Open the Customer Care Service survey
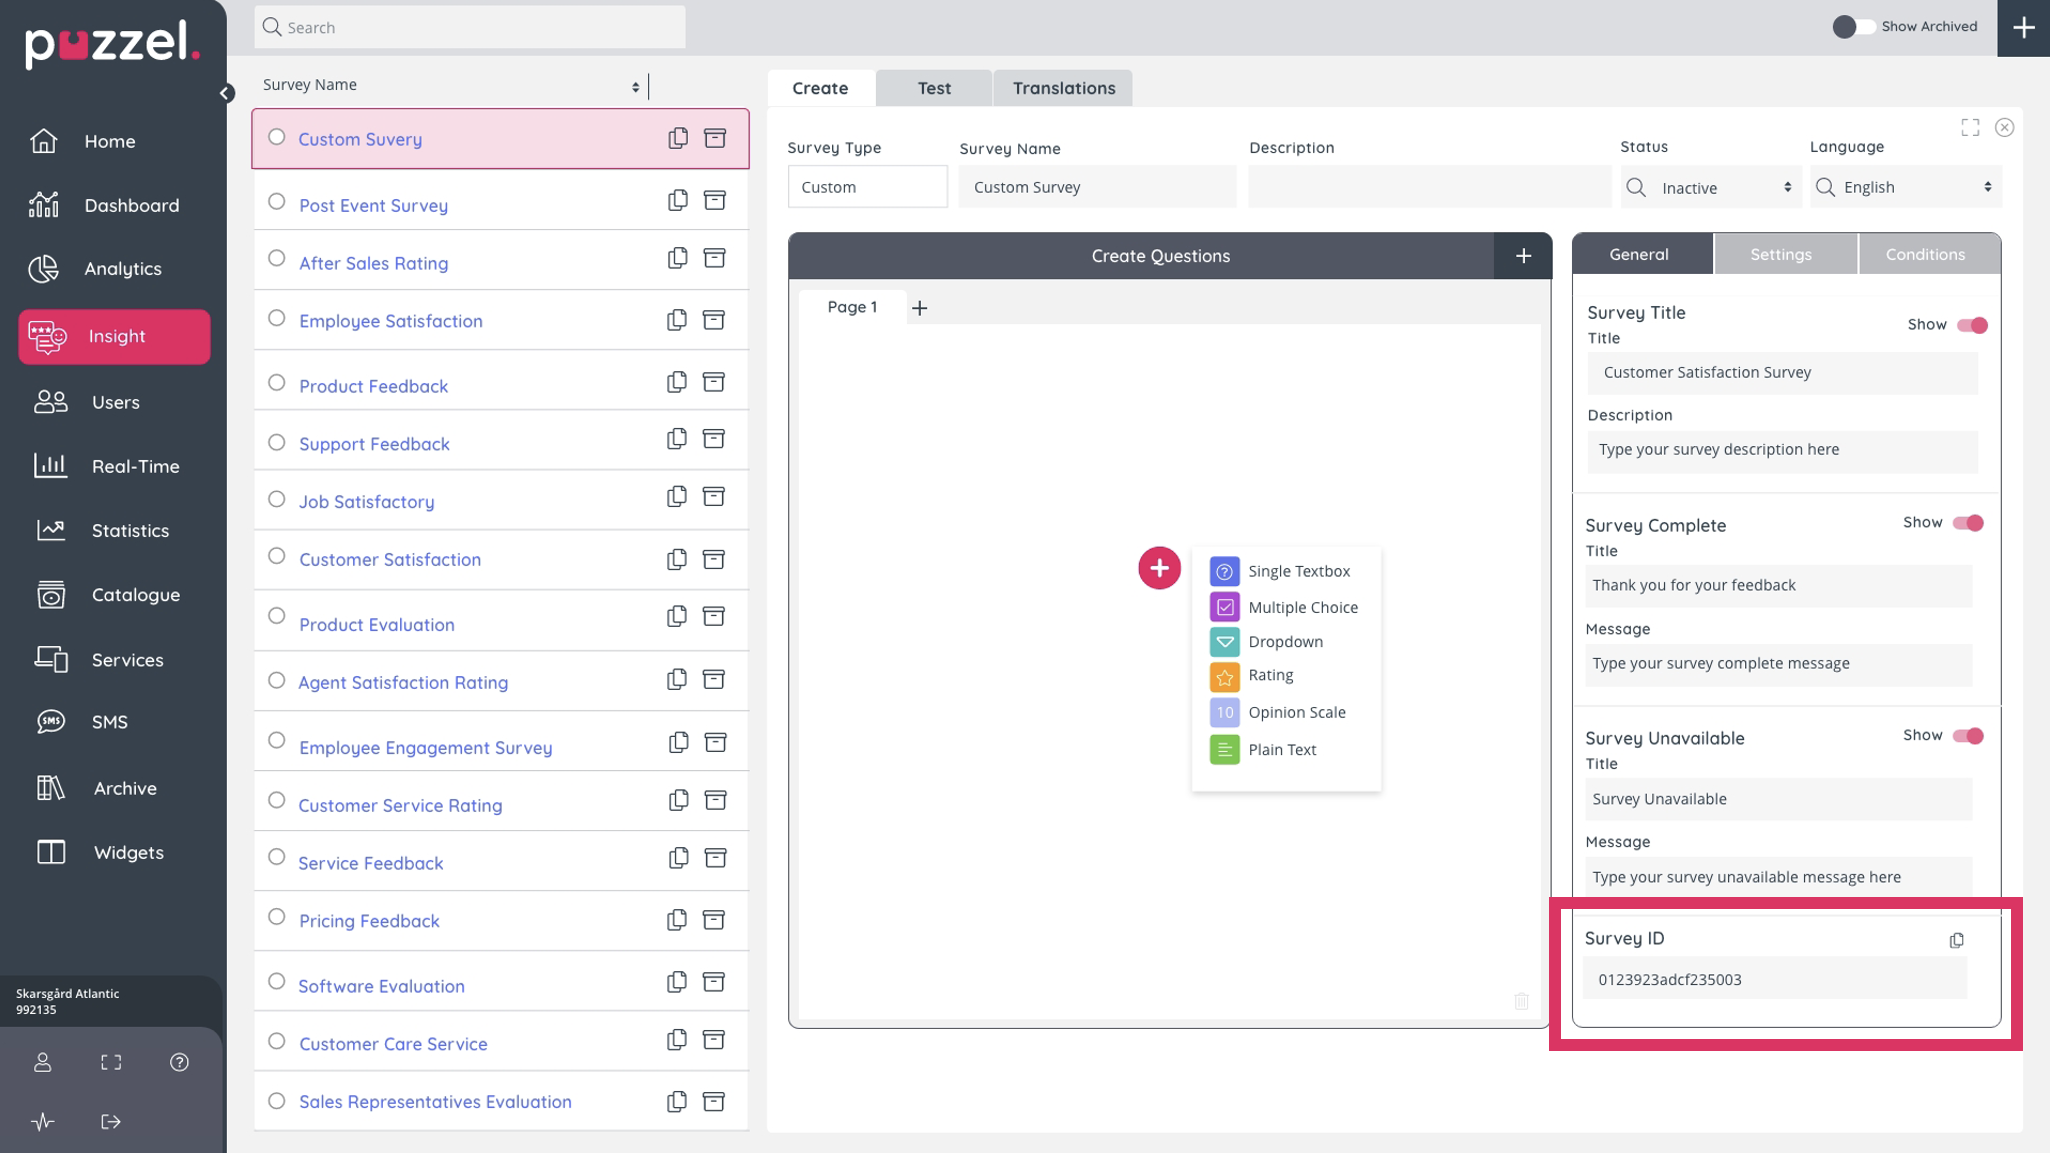This screenshot has height=1154, width=2050. pyautogui.click(x=393, y=1043)
